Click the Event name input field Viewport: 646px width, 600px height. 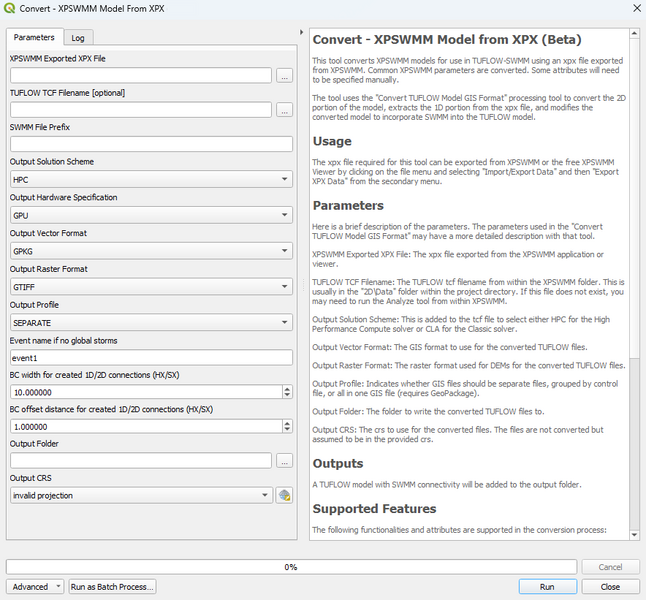click(151, 358)
